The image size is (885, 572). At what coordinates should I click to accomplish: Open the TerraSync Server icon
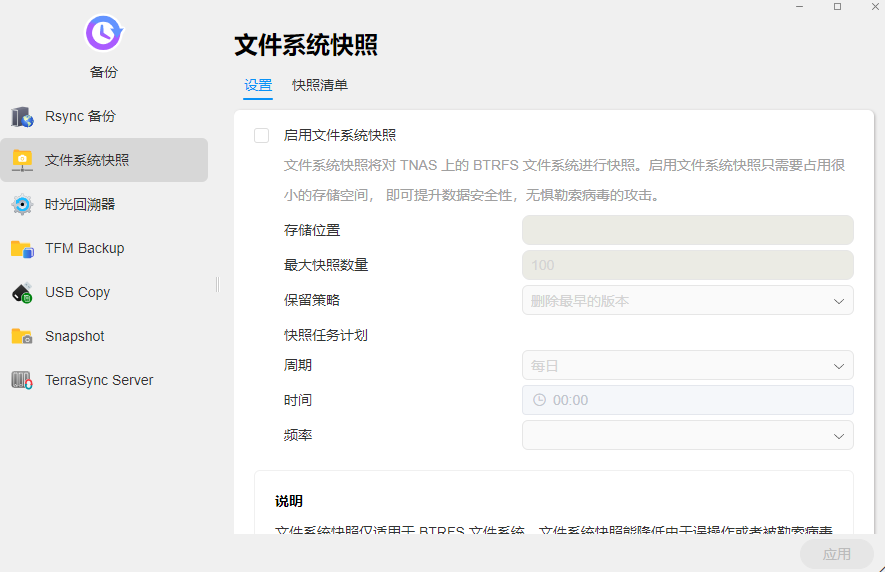coord(23,380)
